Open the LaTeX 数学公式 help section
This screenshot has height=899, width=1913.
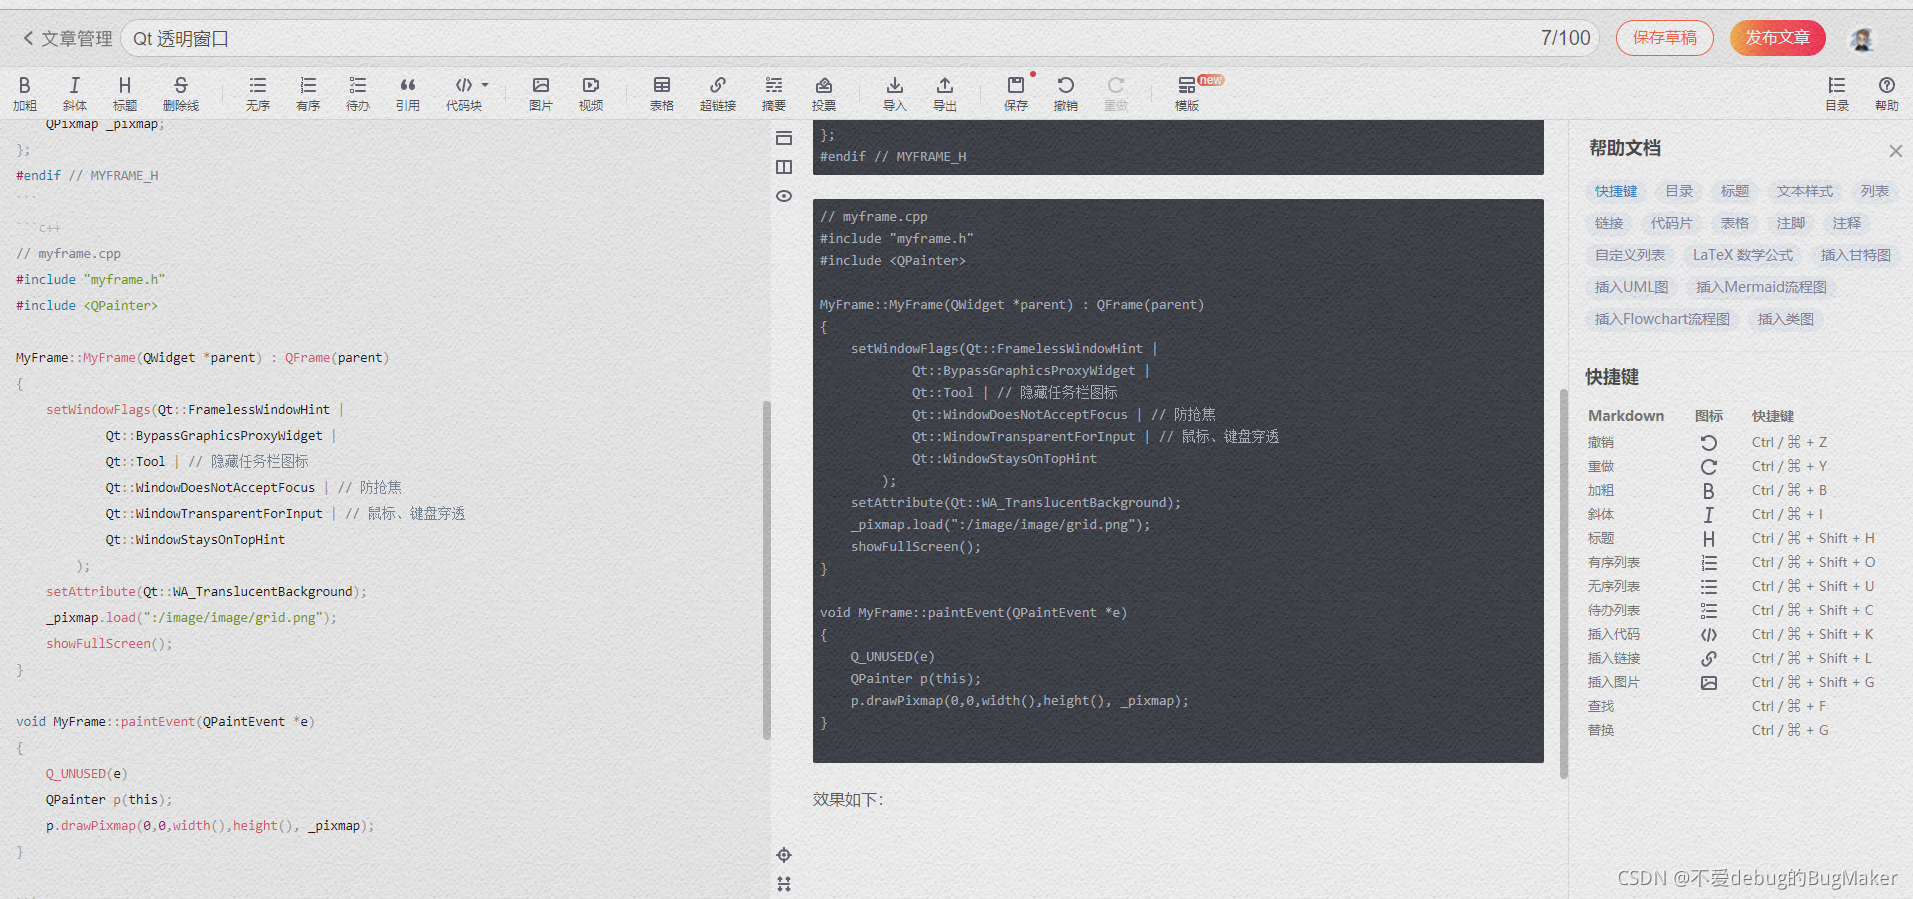[x=1743, y=255]
